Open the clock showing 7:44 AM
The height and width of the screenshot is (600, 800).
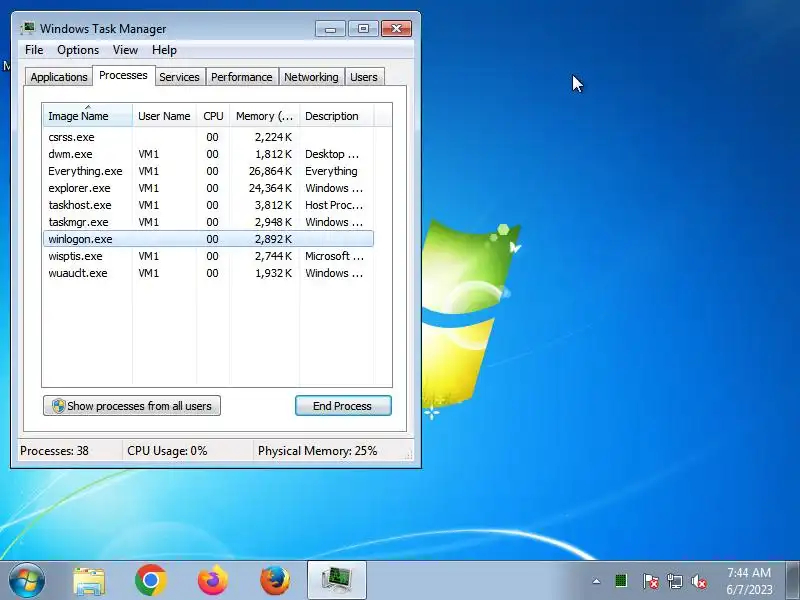pyautogui.click(x=749, y=581)
